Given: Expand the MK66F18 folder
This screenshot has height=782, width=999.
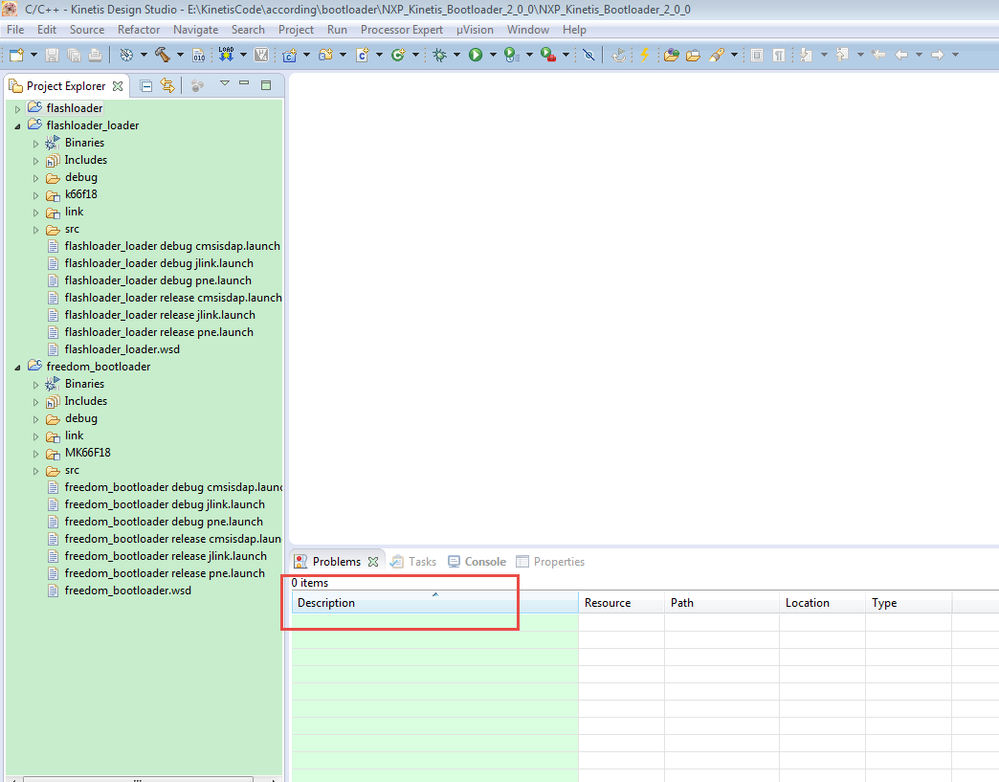Looking at the screenshot, I should coord(36,454).
